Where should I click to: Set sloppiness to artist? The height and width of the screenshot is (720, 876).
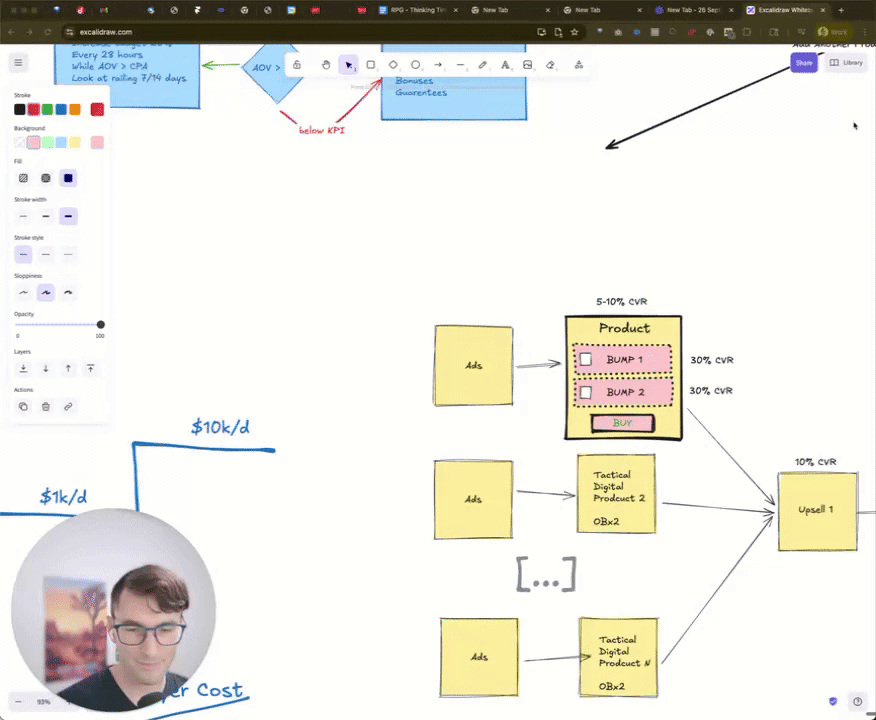coord(46,292)
